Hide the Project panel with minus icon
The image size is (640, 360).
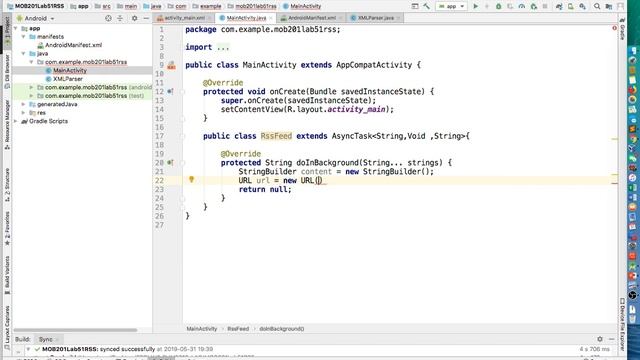146,18
